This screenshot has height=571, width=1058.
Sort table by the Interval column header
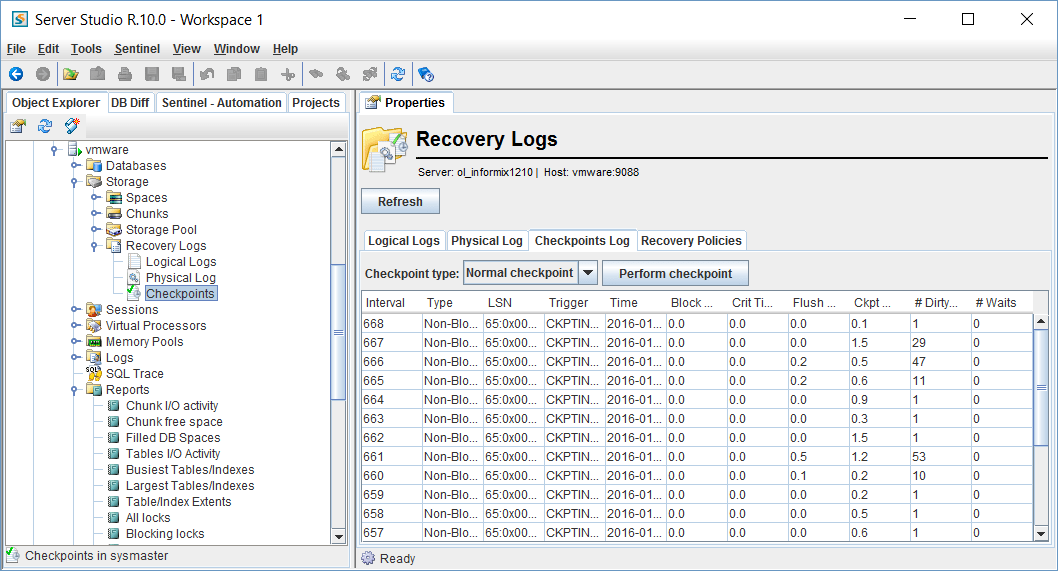pyautogui.click(x=386, y=303)
